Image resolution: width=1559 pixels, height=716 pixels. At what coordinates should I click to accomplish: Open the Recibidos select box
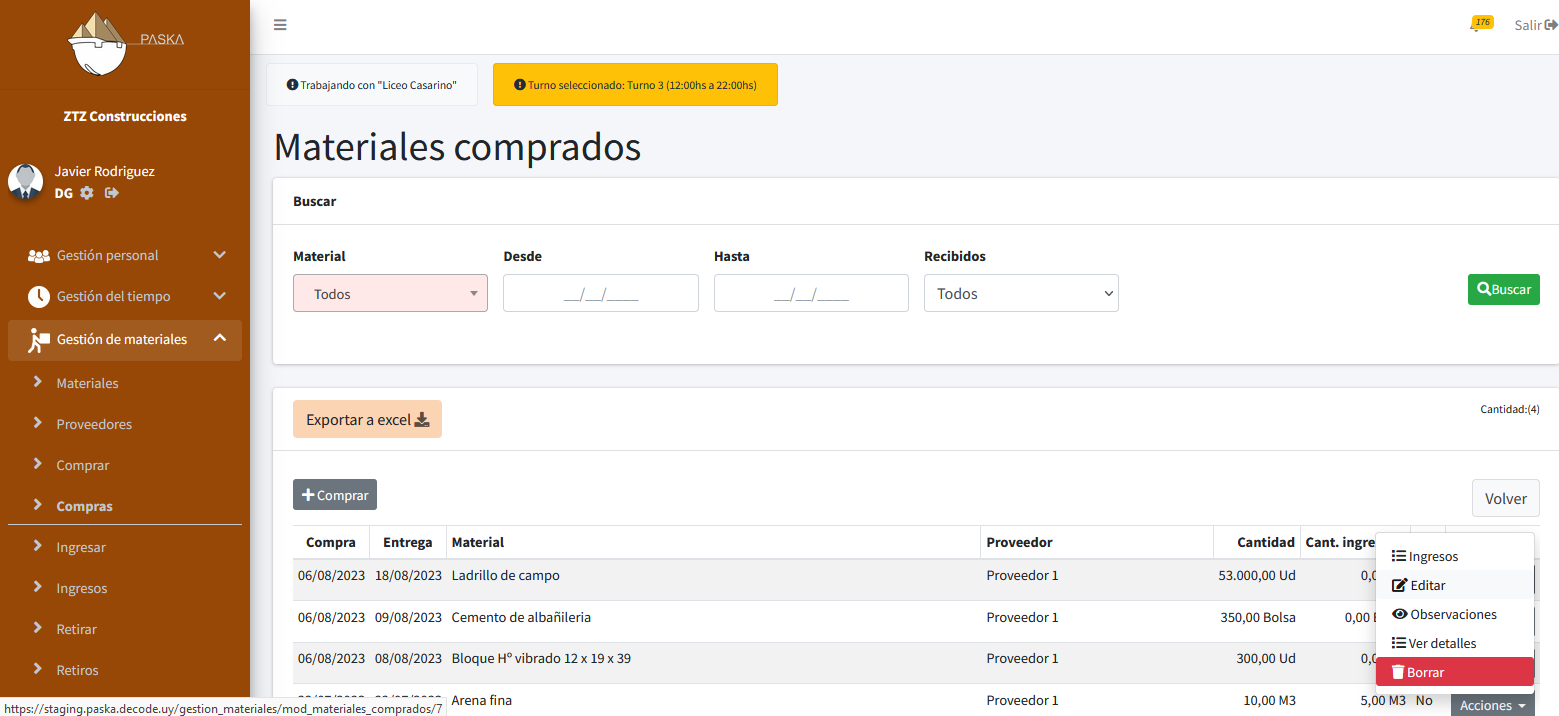[x=1020, y=294]
